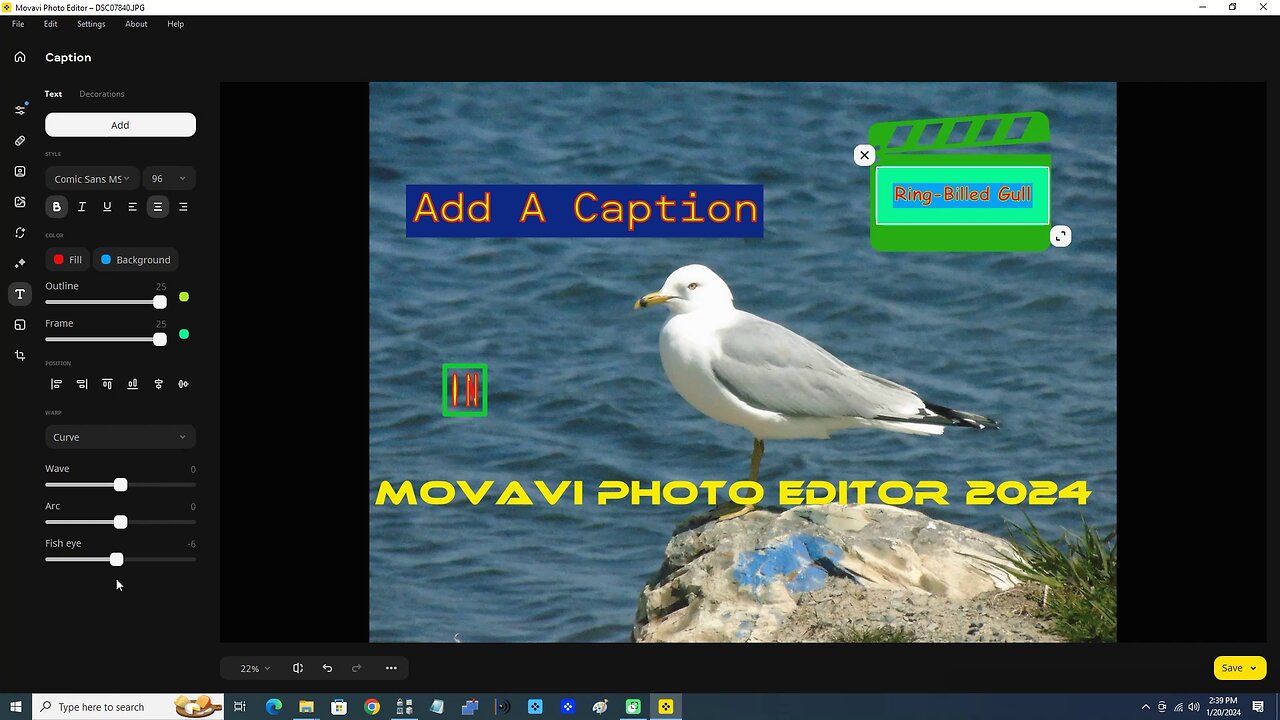Click the Frame width slider handle
1280x720 pixels.
[x=160, y=340]
